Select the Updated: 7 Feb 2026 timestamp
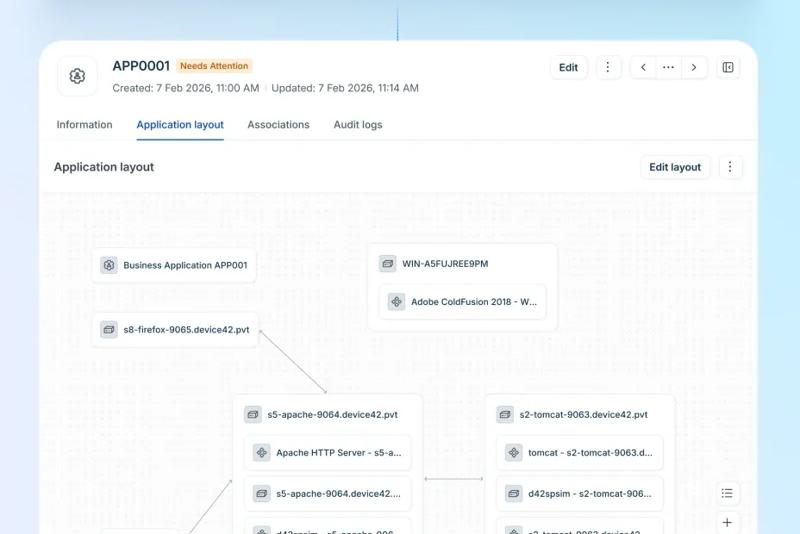Viewport: 800px width, 534px height. [345, 88]
